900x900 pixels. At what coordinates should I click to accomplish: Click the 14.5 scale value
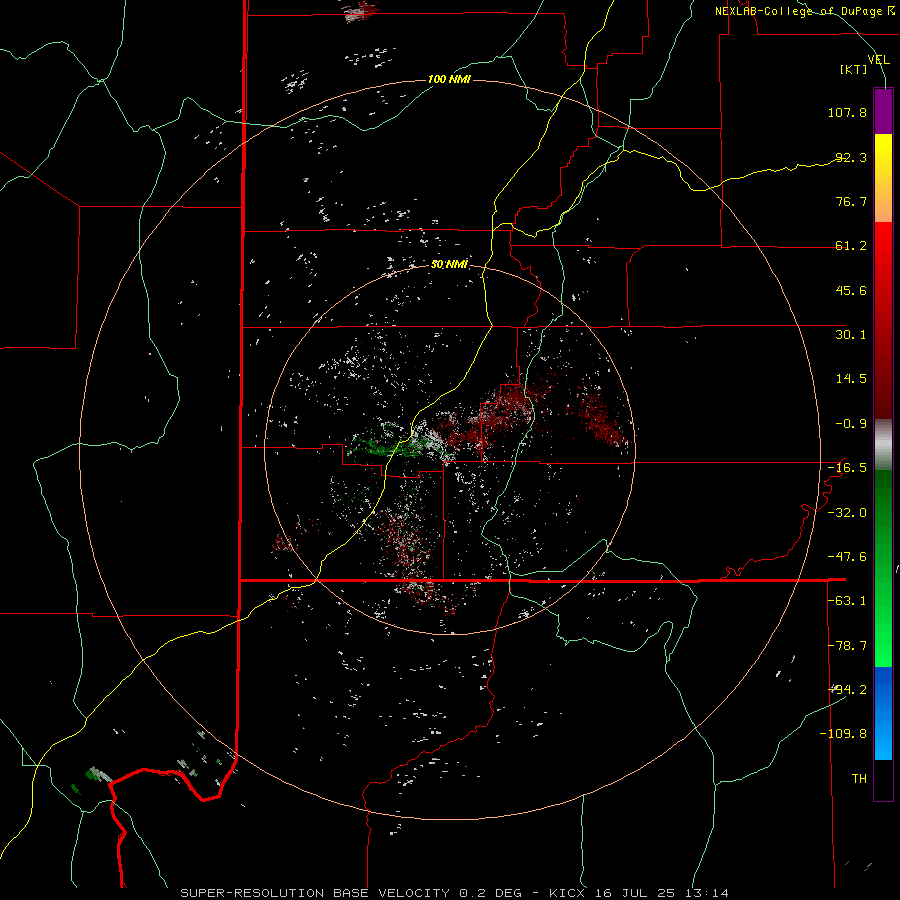tap(851, 379)
